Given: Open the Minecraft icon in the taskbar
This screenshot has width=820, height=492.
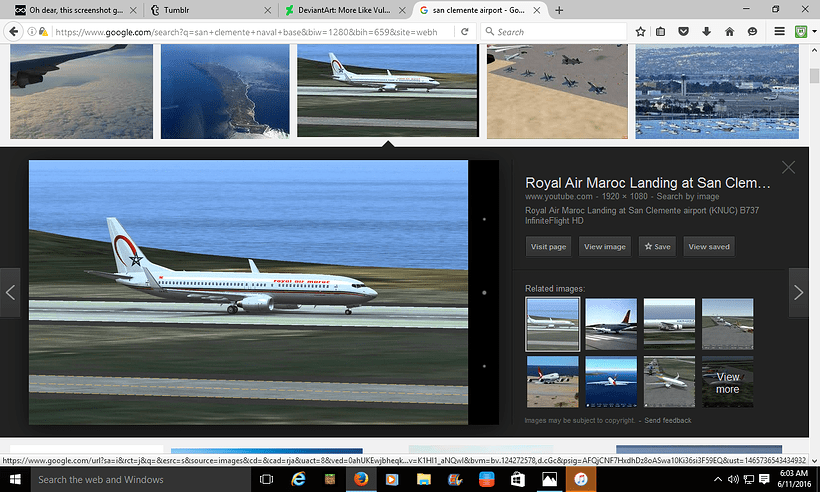Looking at the screenshot, I should 329,479.
